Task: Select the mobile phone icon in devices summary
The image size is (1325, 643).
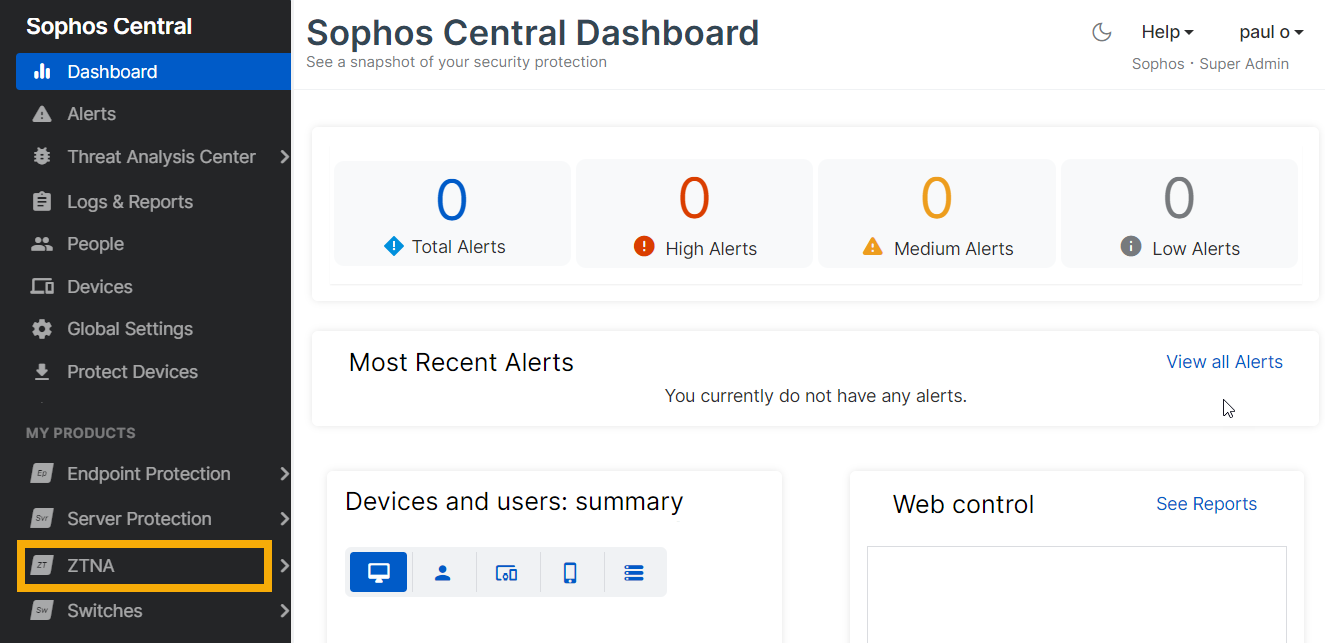Action: click(570, 573)
